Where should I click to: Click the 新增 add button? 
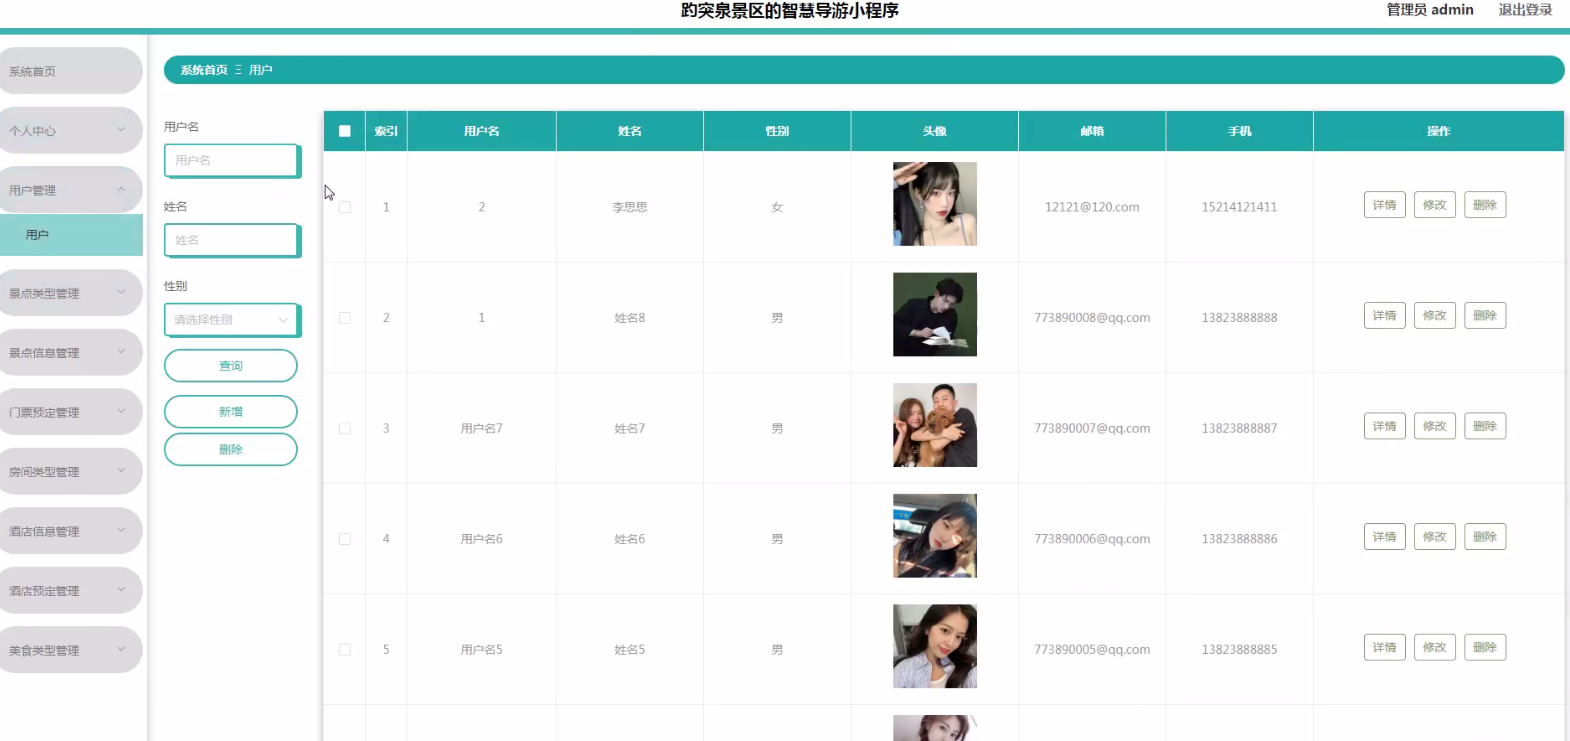pos(231,412)
